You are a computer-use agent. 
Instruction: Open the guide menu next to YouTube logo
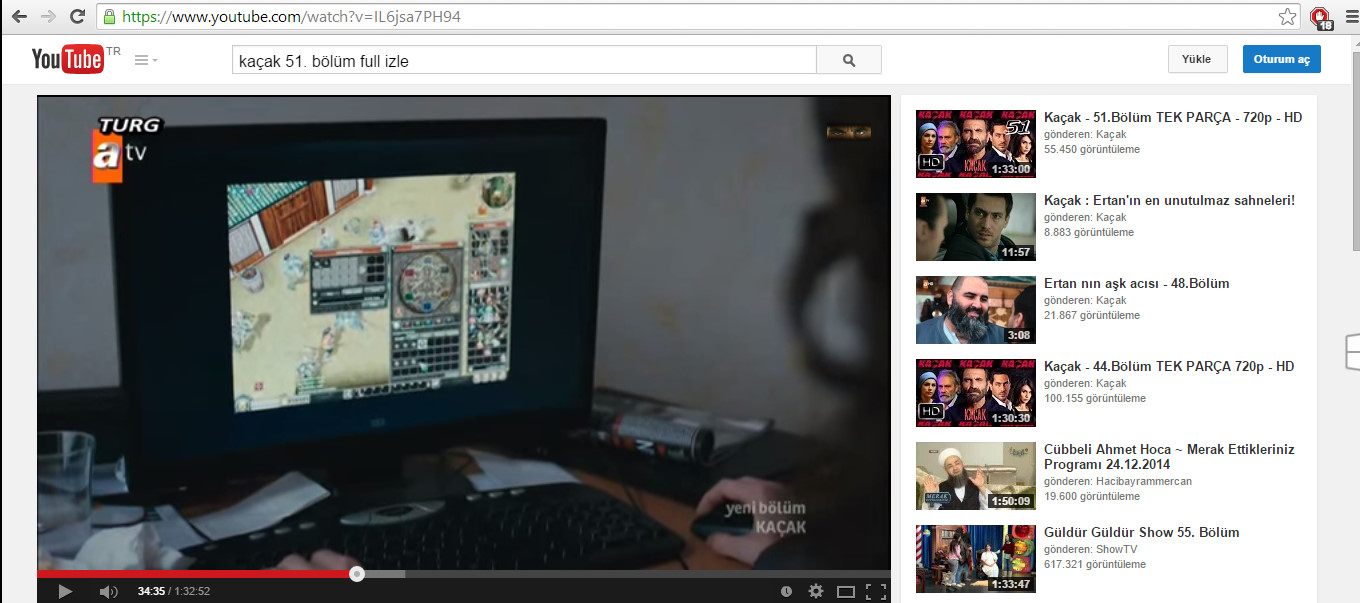[146, 60]
